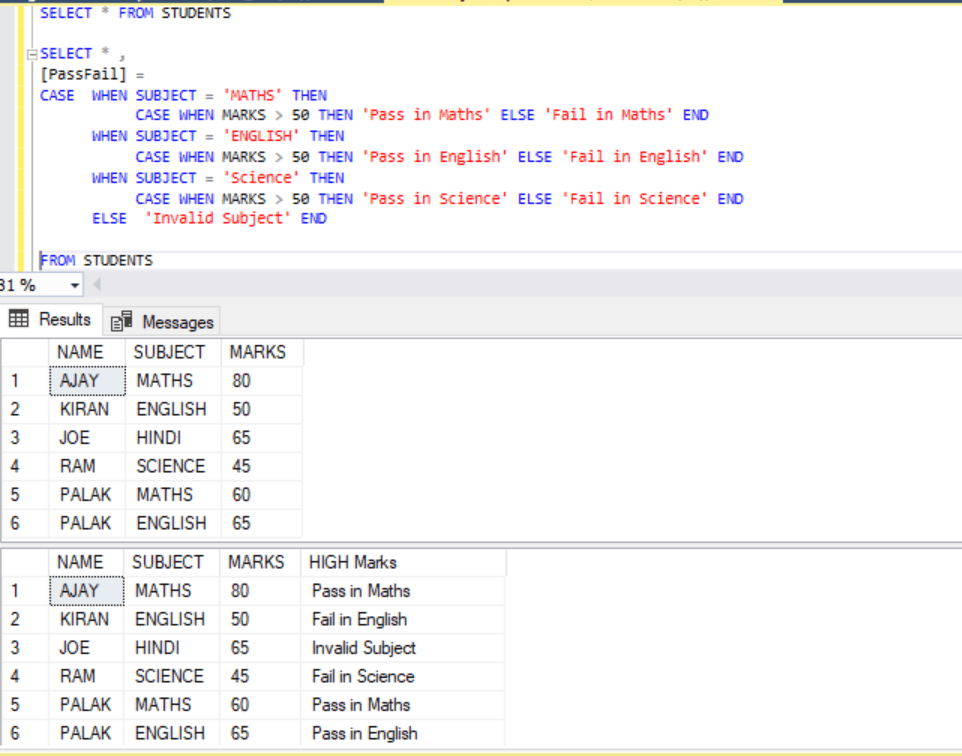Click the HIGH Marks column header
Image resolution: width=962 pixels, height=756 pixels.
coord(403,563)
